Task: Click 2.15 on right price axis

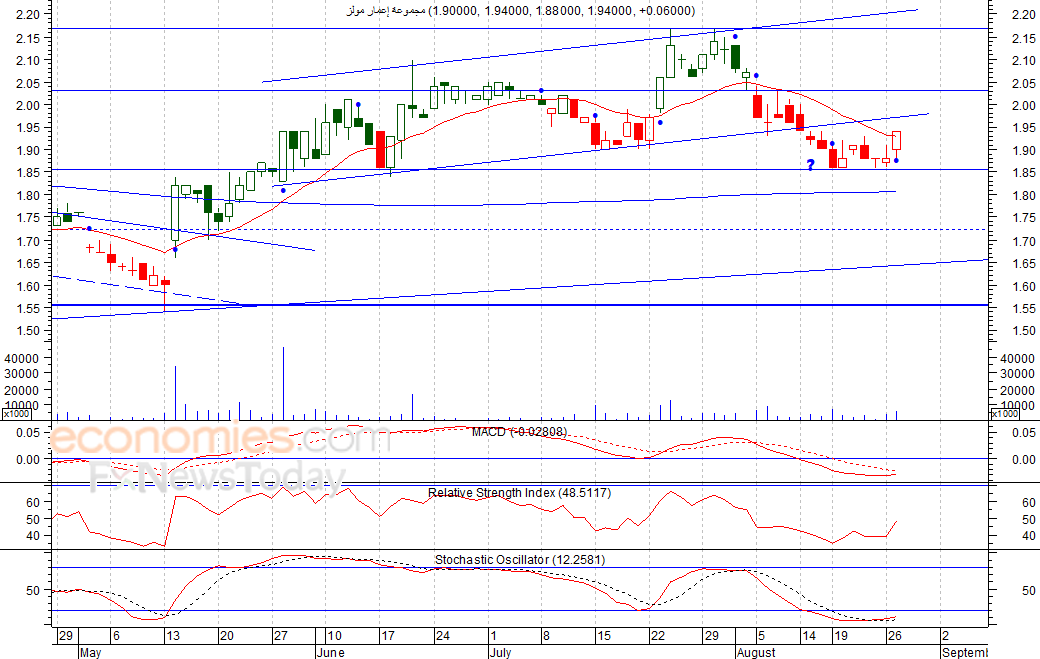Action: tap(1023, 38)
